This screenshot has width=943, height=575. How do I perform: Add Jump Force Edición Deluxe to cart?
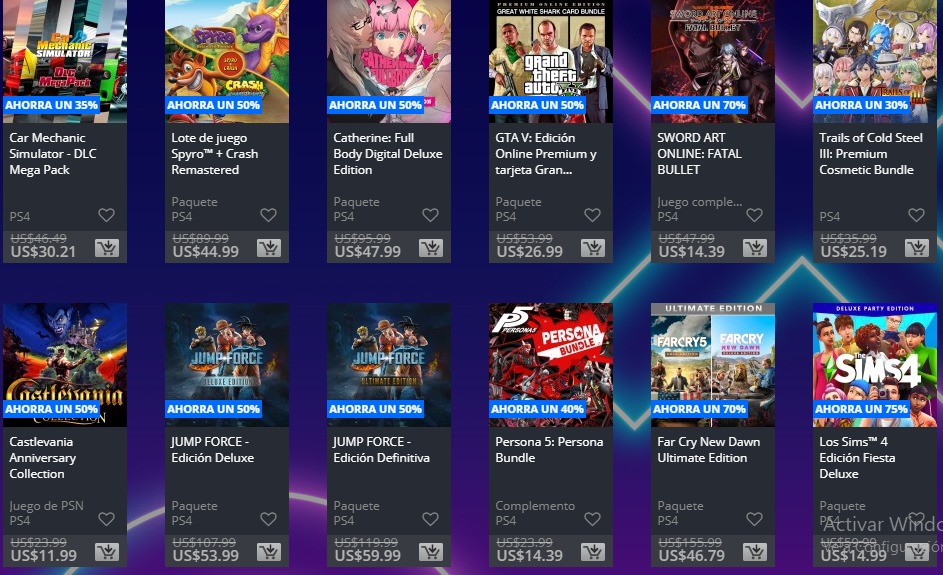coord(269,552)
